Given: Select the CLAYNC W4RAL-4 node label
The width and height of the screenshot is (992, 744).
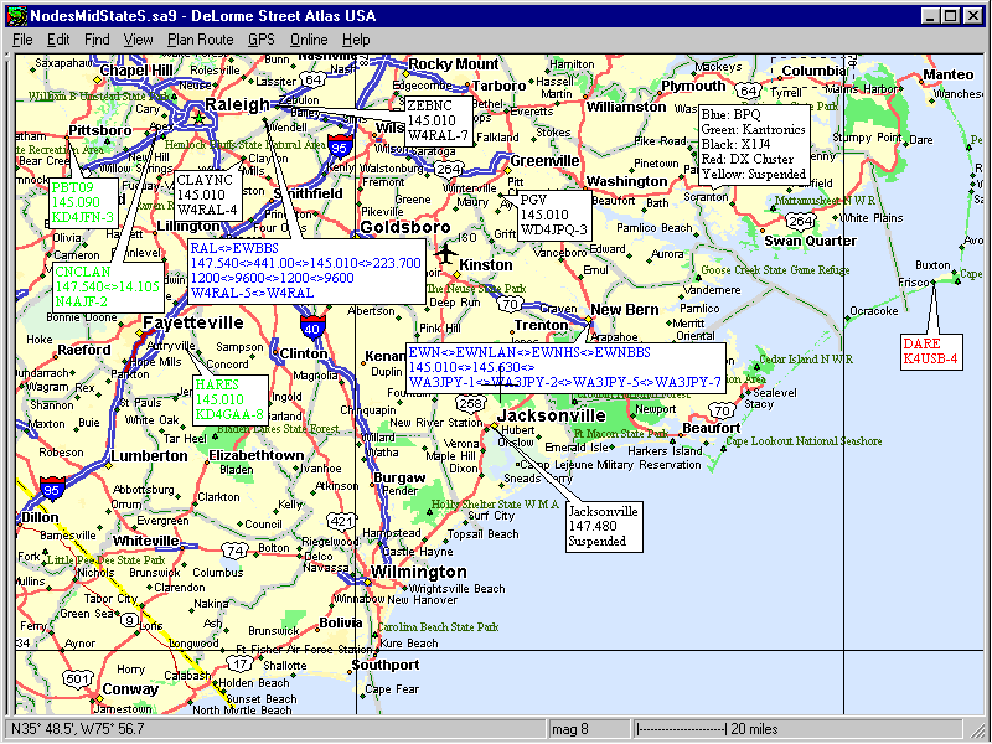Looking at the screenshot, I should click(x=208, y=195).
